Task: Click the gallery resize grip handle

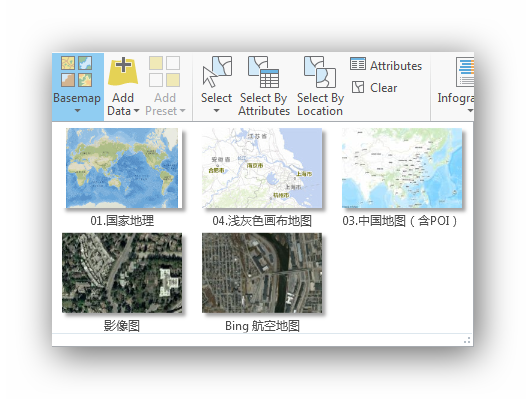Action: [467, 340]
